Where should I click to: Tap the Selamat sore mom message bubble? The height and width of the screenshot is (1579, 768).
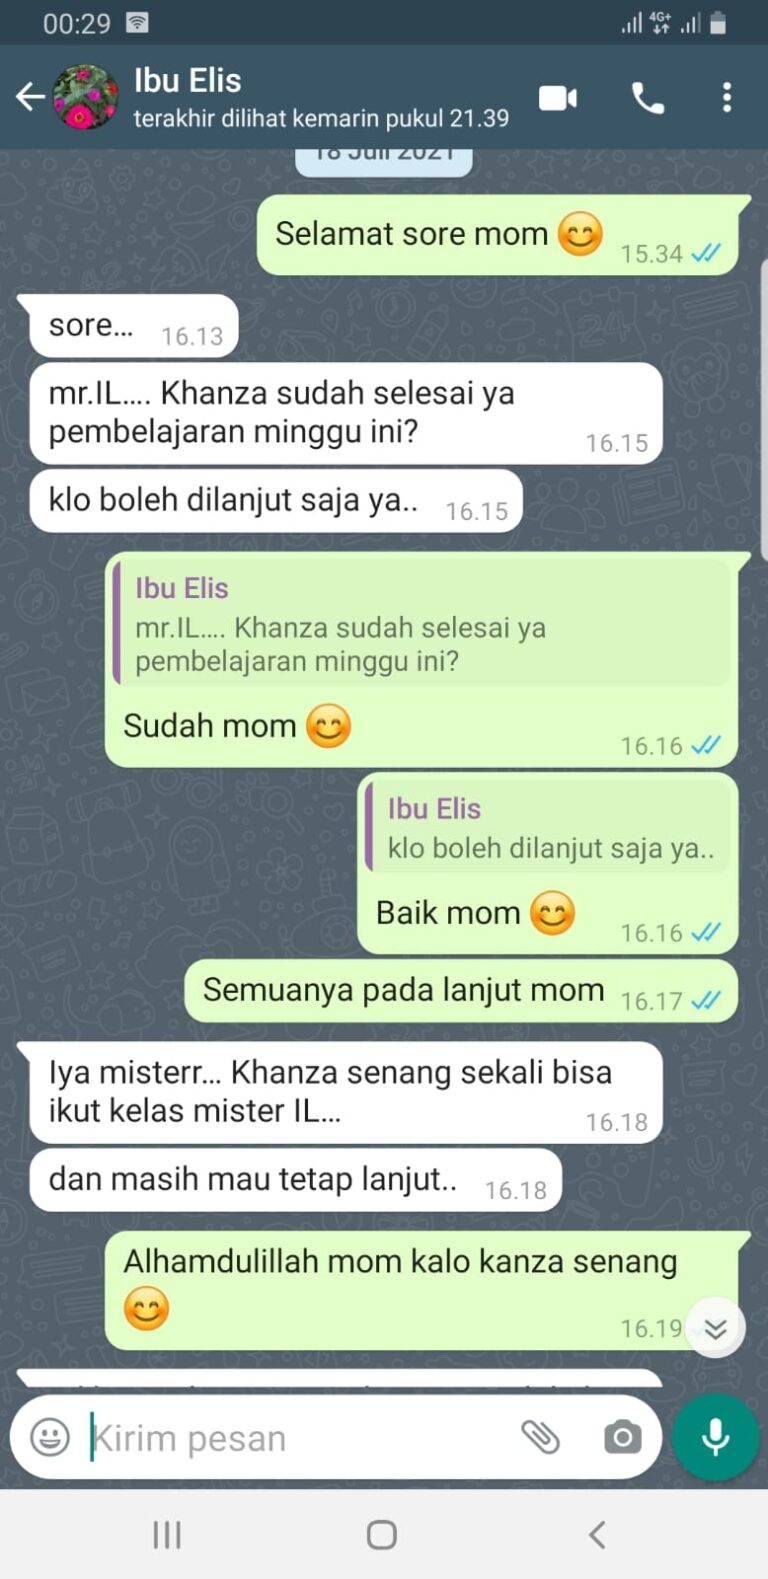point(497,235)
